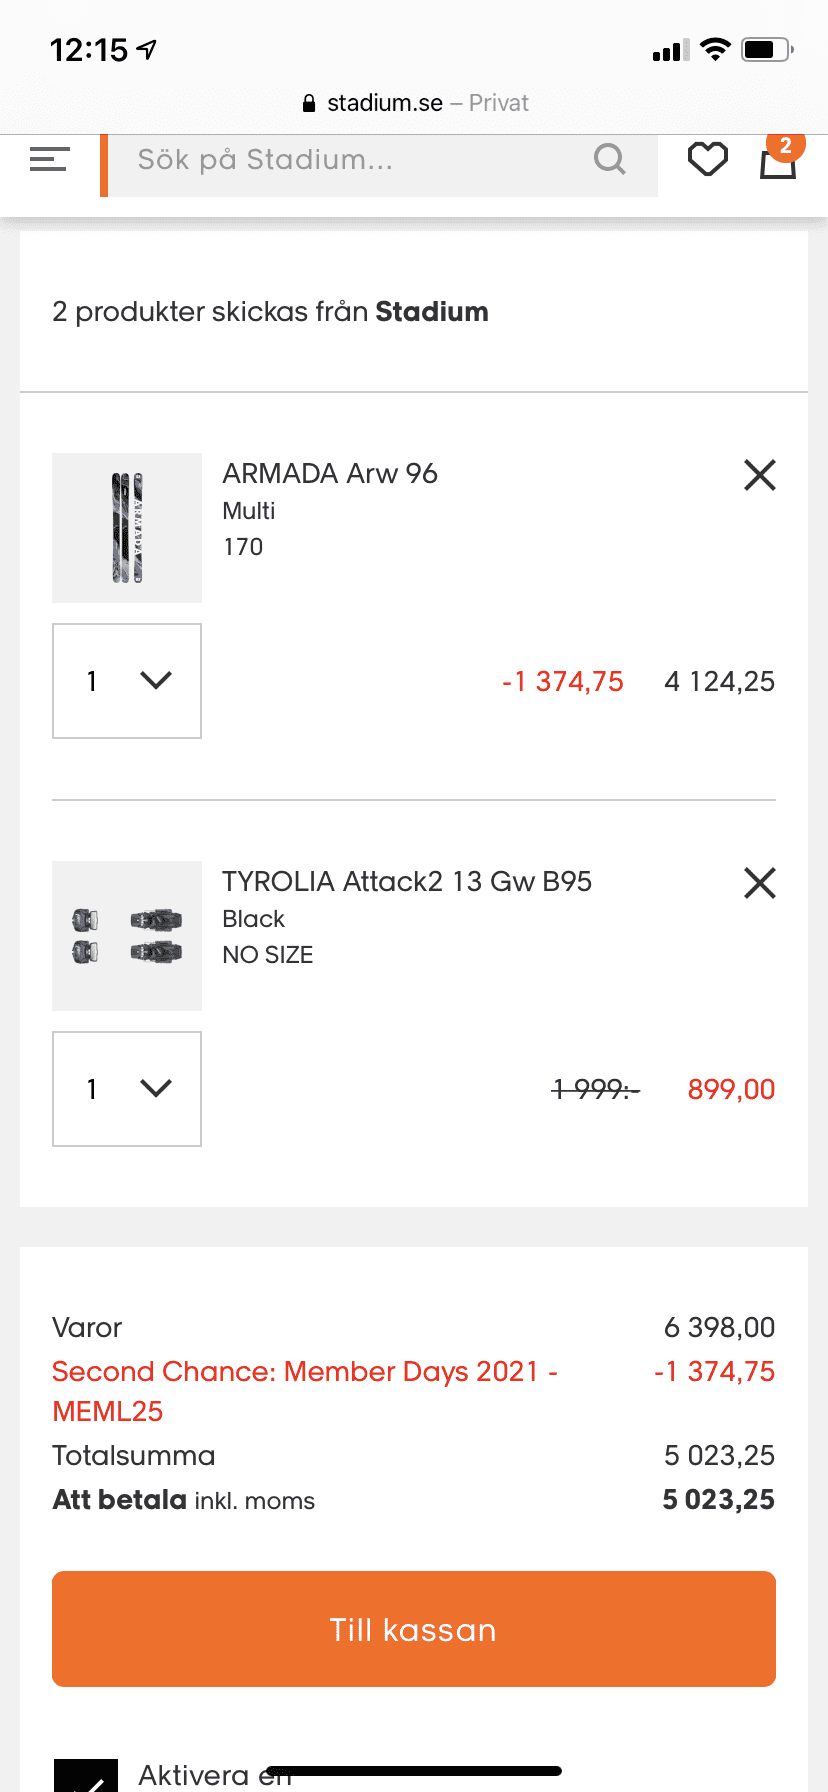This screenshot has width=828, height=1792.
Task: Remove TYROLIA Attack2 bindings from cart
Action: (760, 883)
